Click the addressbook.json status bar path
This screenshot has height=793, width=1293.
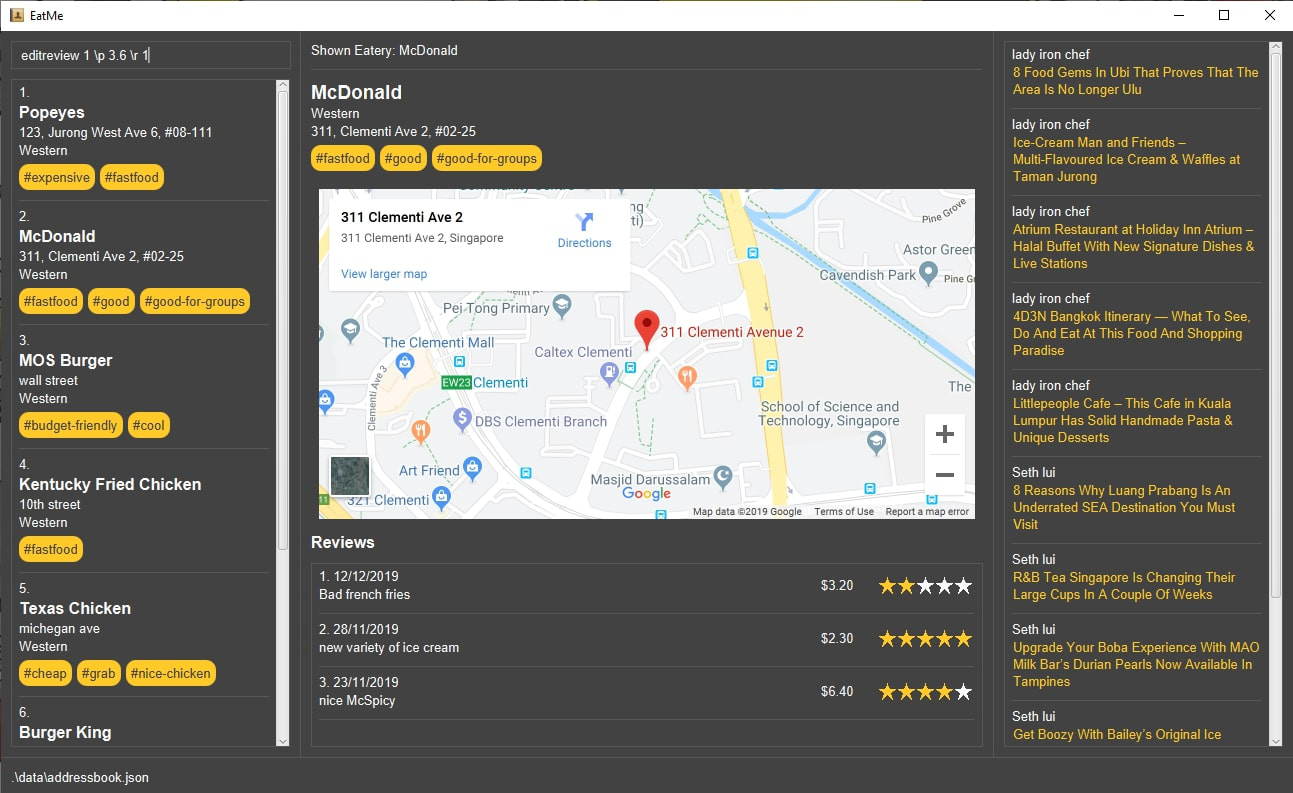80,777
